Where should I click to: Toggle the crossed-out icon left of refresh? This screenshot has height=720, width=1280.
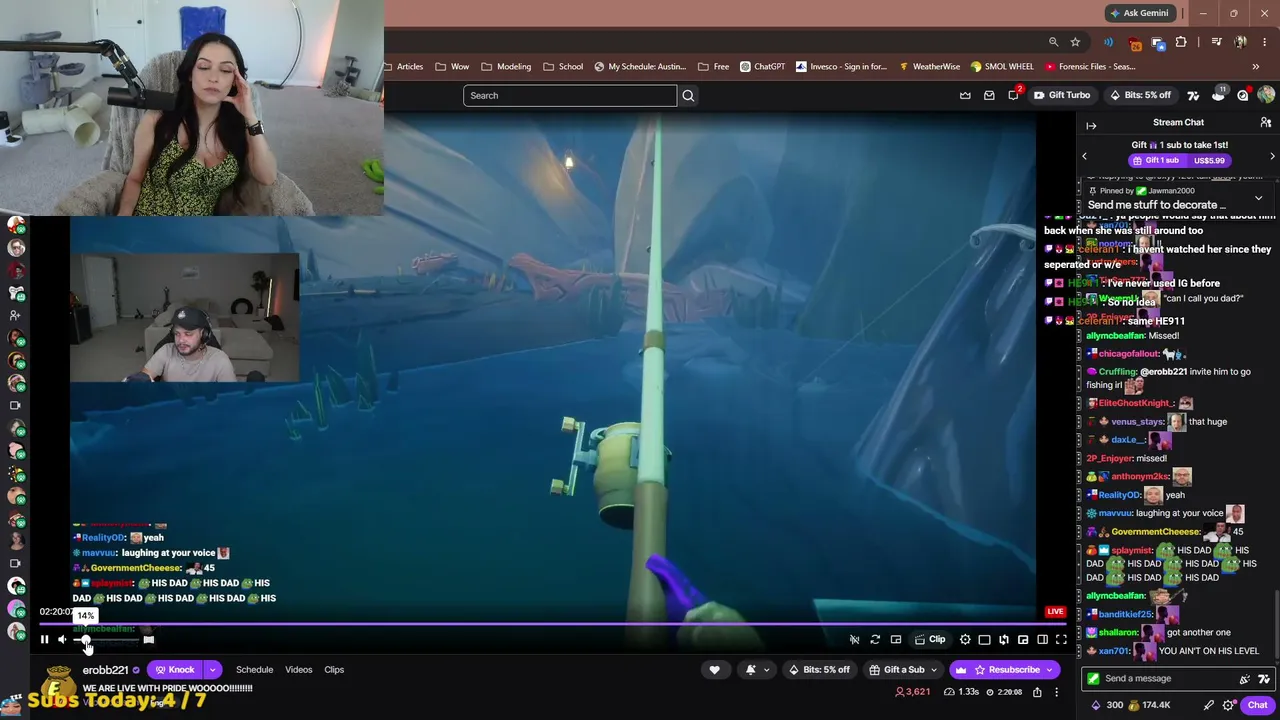pyautogui.click(x=854, y=639)
